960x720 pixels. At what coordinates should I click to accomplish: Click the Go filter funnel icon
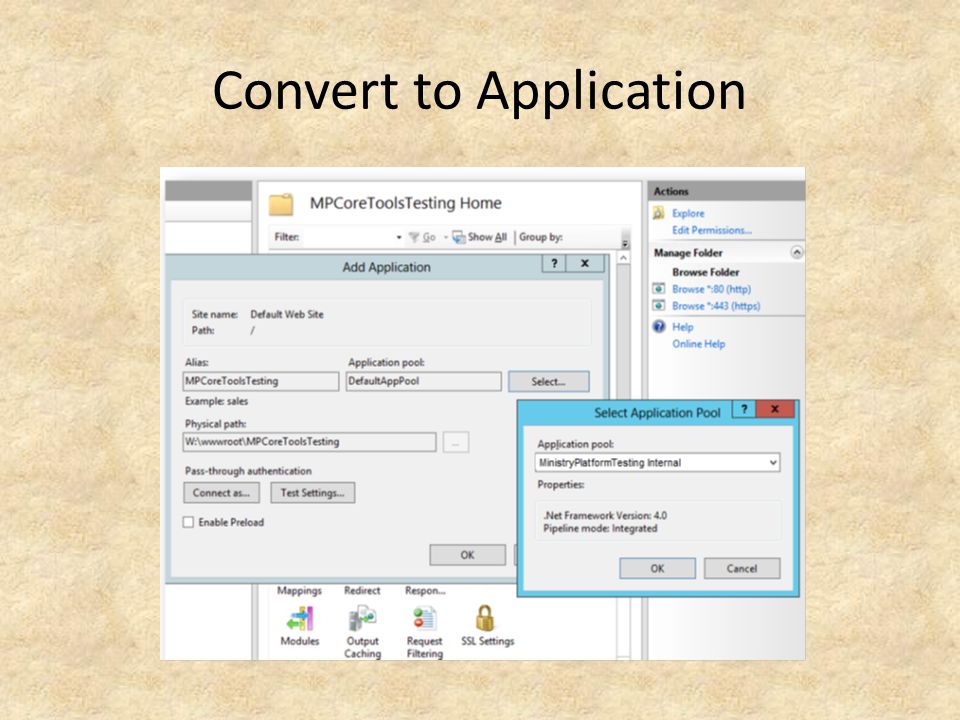click(x=414, y=237)
